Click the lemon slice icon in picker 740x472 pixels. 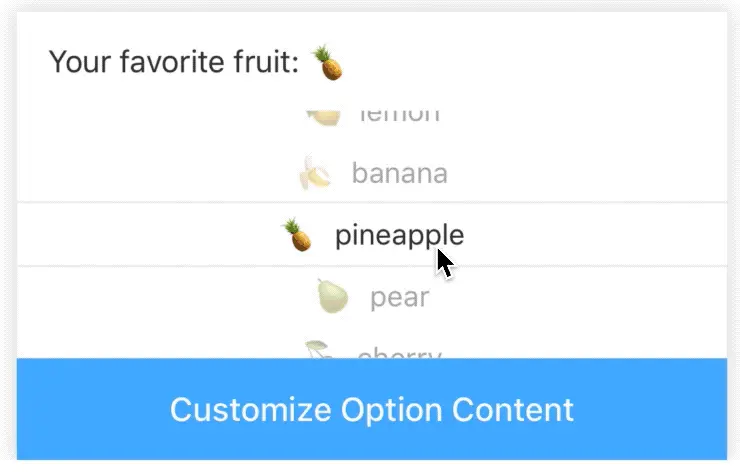(323, 118)
